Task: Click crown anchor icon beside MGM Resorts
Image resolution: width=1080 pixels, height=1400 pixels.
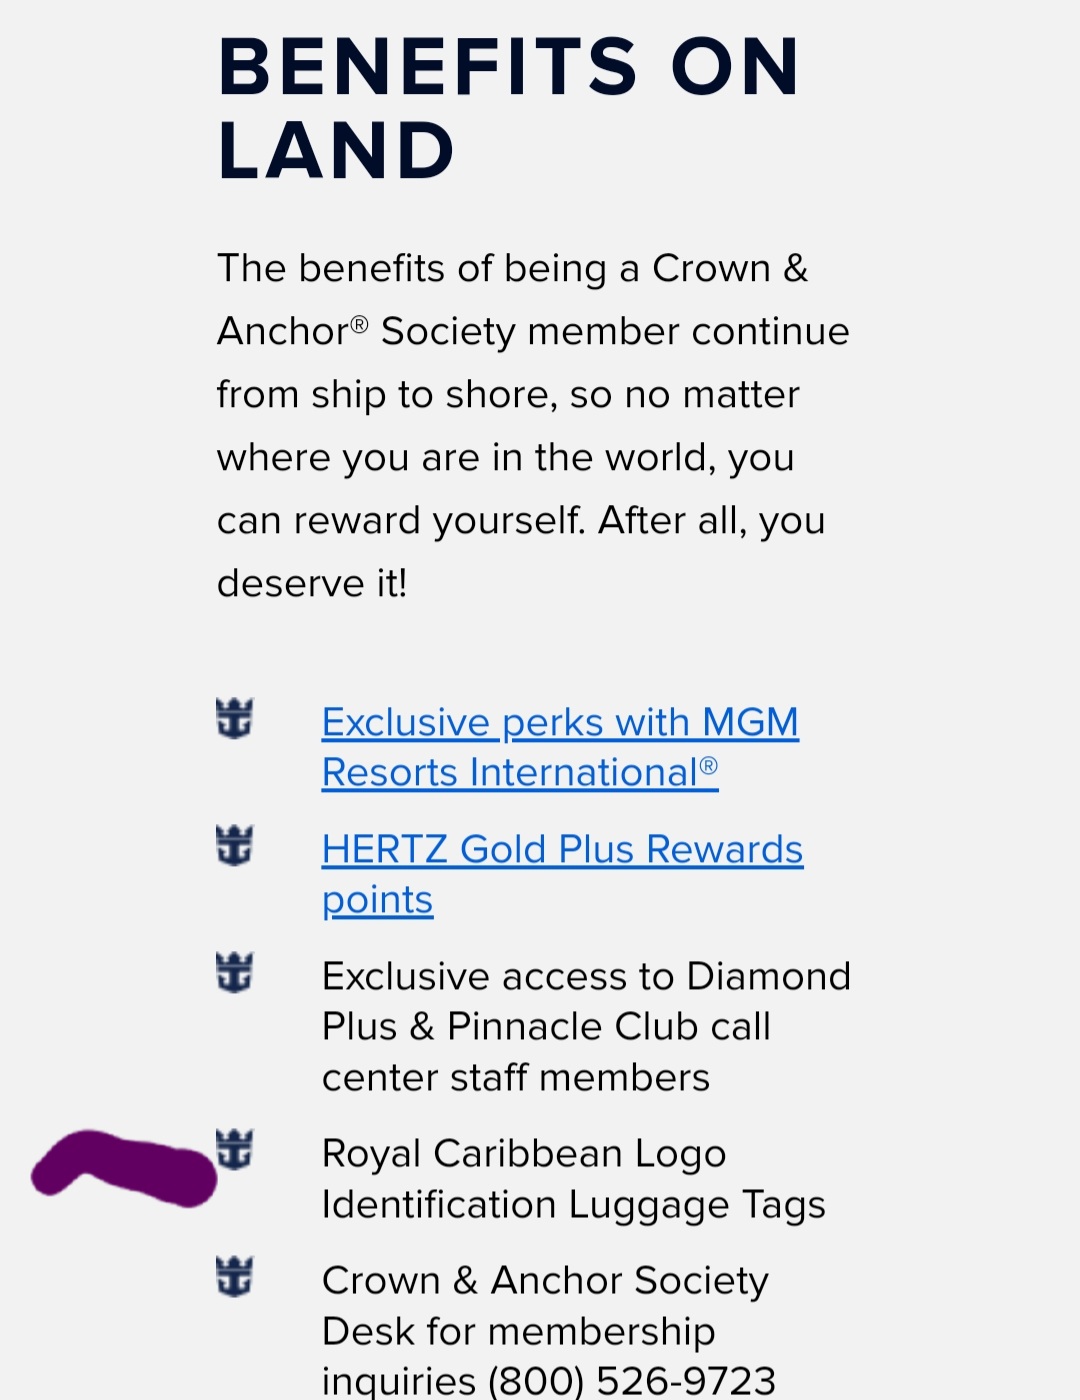Action: tap(235, 718)
